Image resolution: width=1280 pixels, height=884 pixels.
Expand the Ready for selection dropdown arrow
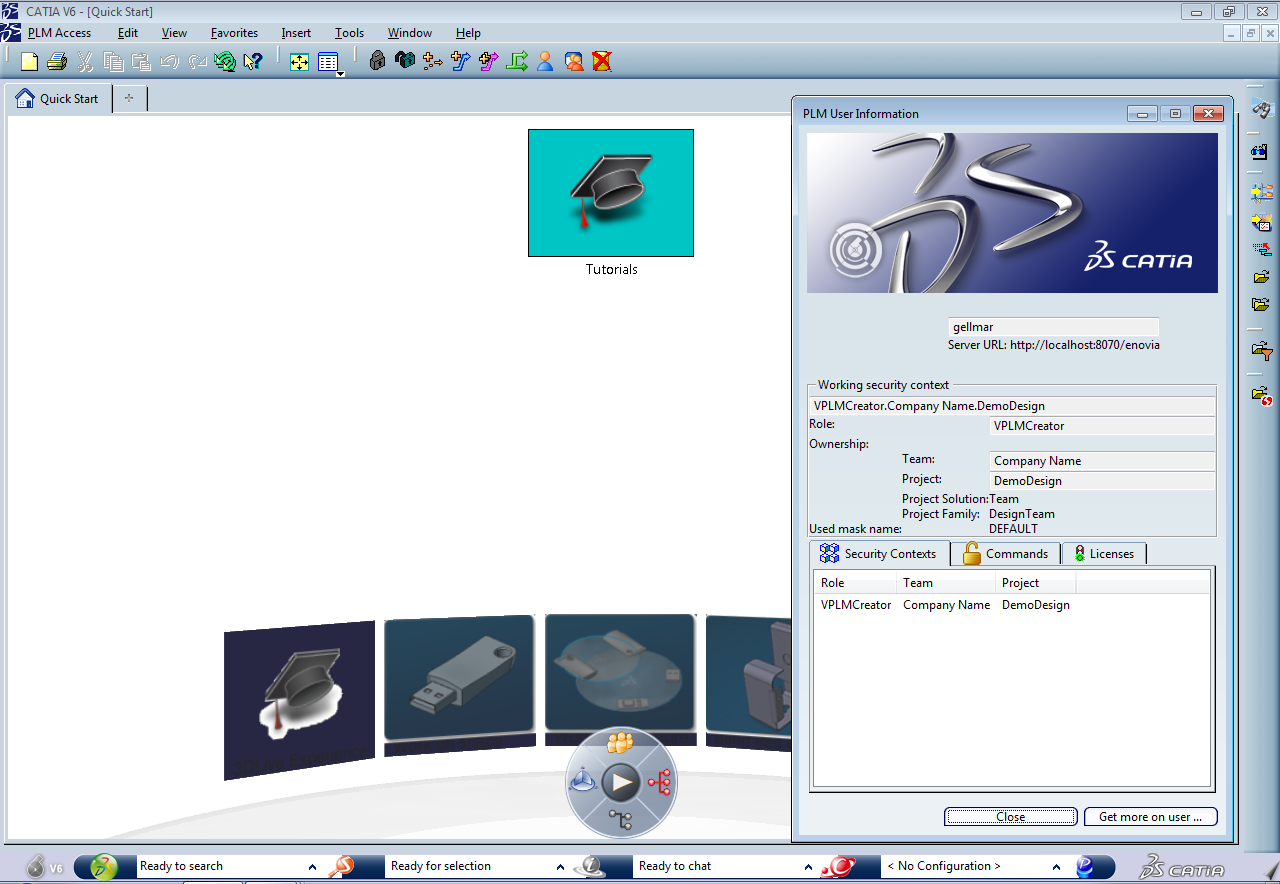(x=561, y=867)
